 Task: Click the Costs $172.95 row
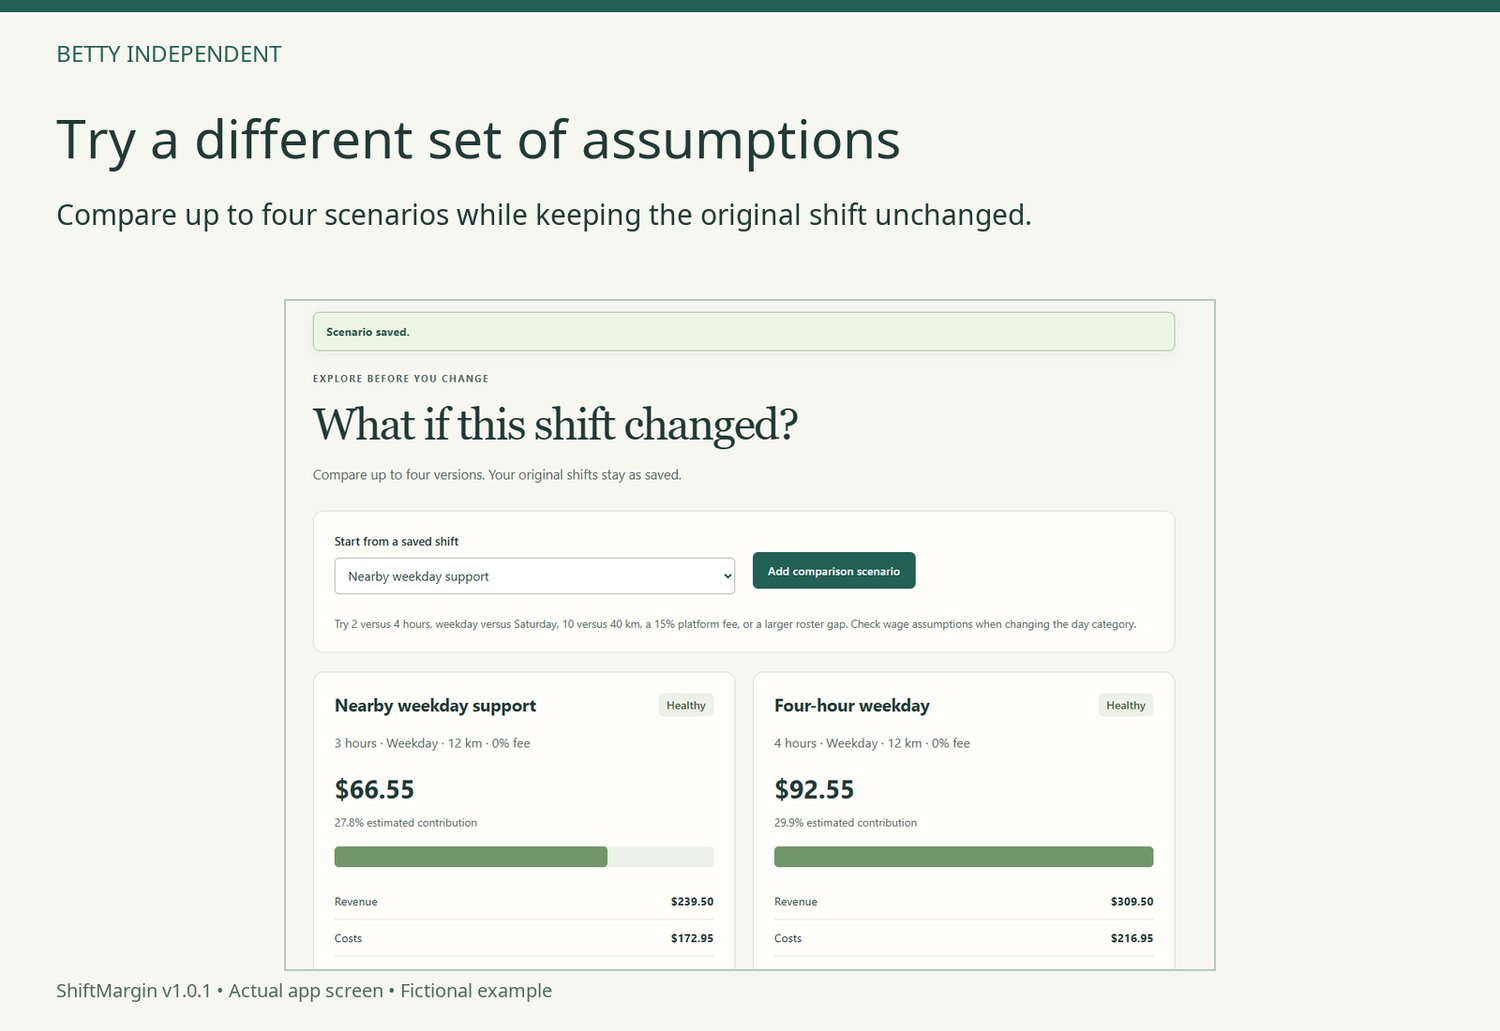click(x=524, y=938)
